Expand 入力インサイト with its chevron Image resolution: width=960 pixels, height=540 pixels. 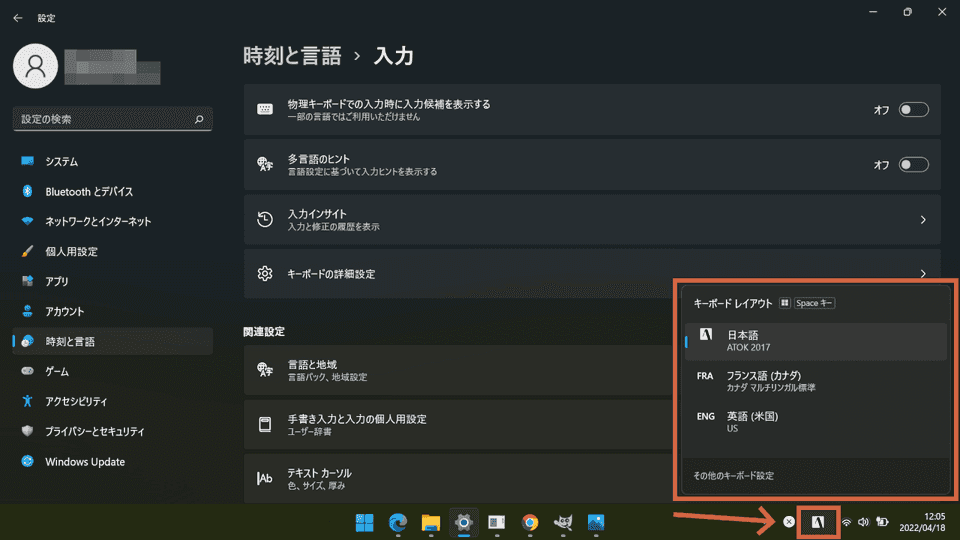coord(923,220)
